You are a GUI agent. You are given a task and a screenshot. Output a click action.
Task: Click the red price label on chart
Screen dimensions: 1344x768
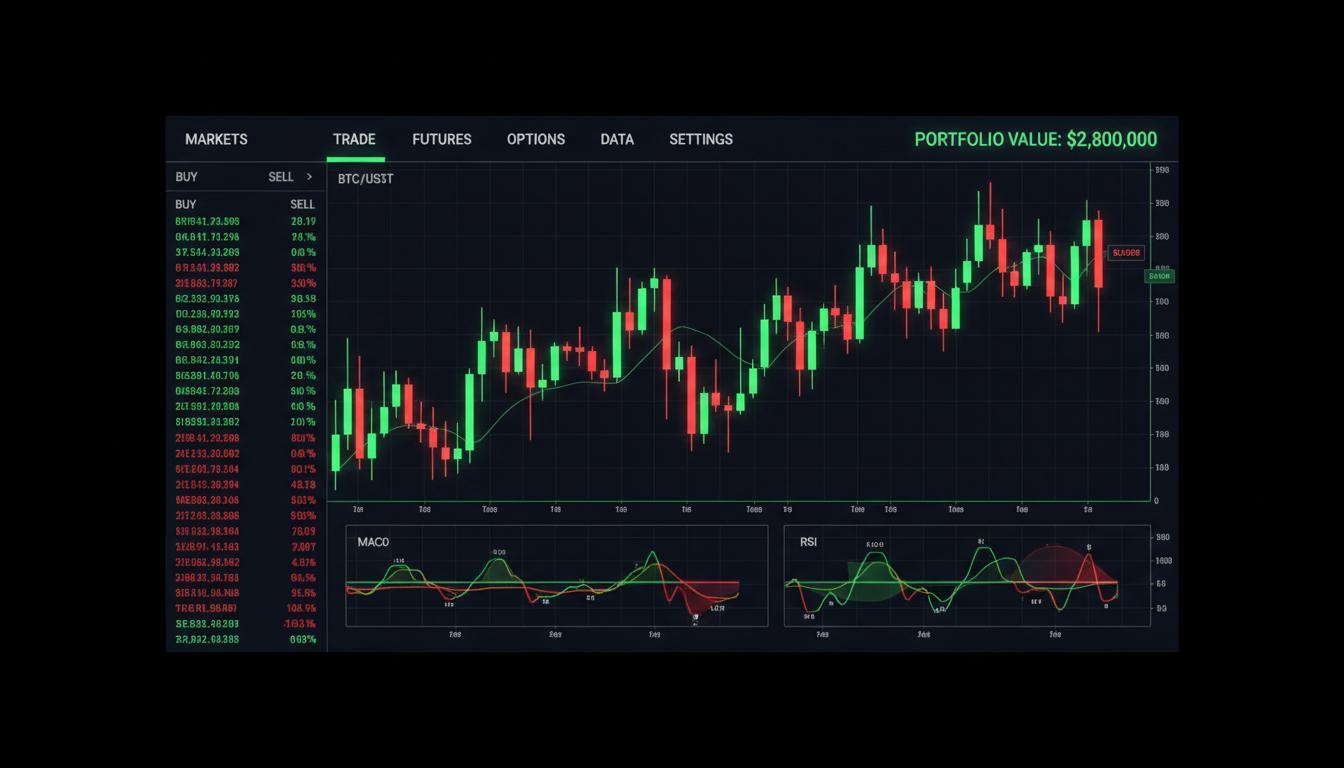pyautogui.click(x=1126, y=253)
